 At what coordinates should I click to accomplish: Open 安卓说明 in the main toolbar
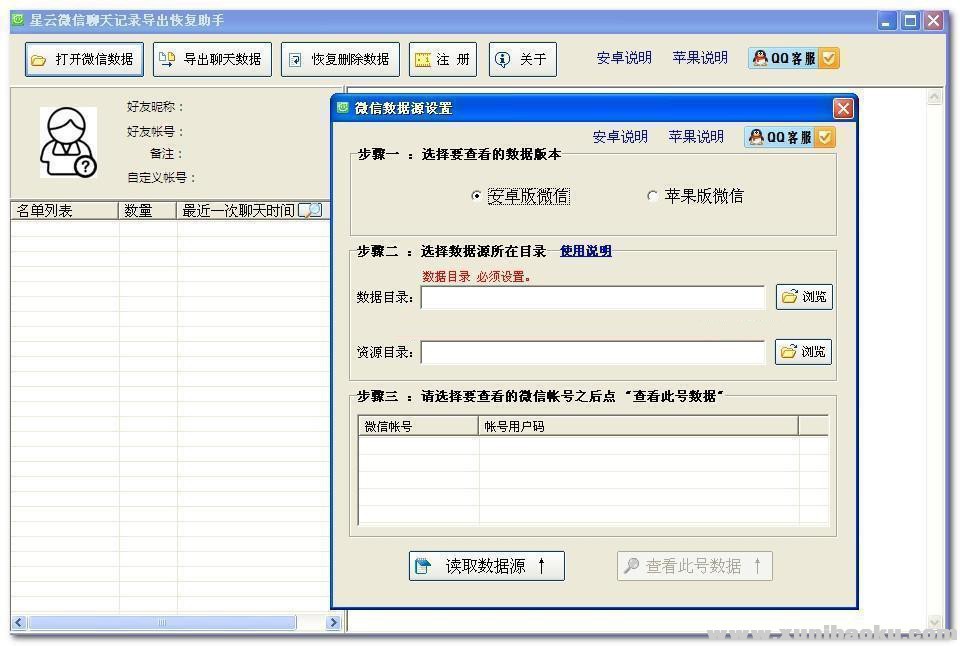624,58
